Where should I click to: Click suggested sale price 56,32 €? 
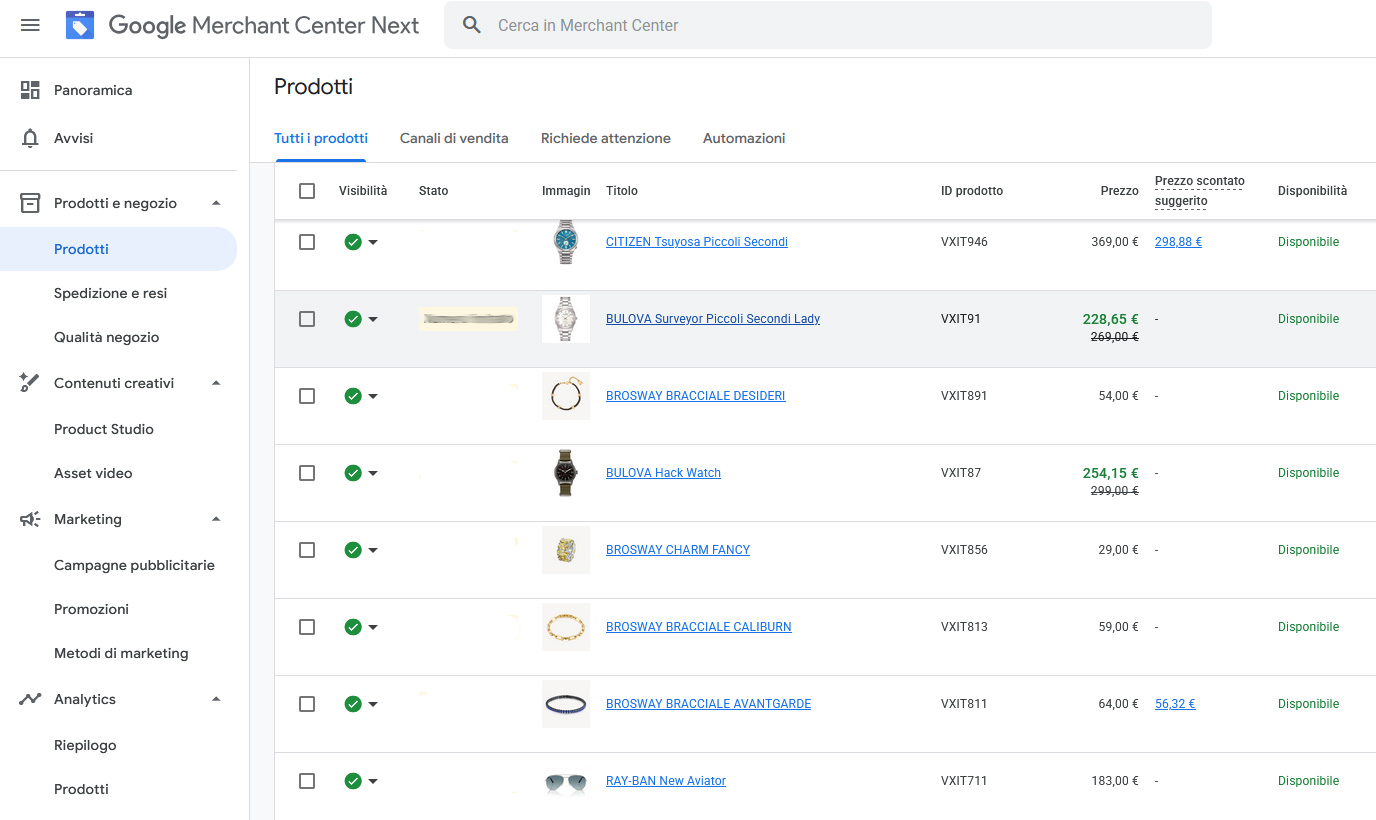pyautogui.click(x=1175, y=704)
